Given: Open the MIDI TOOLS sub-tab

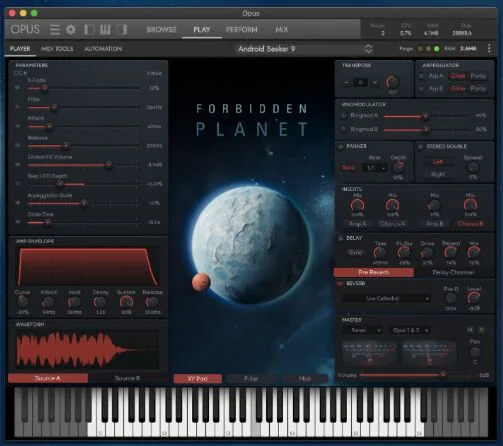Looking at the screenshot, I should click(x=57, y=49).
